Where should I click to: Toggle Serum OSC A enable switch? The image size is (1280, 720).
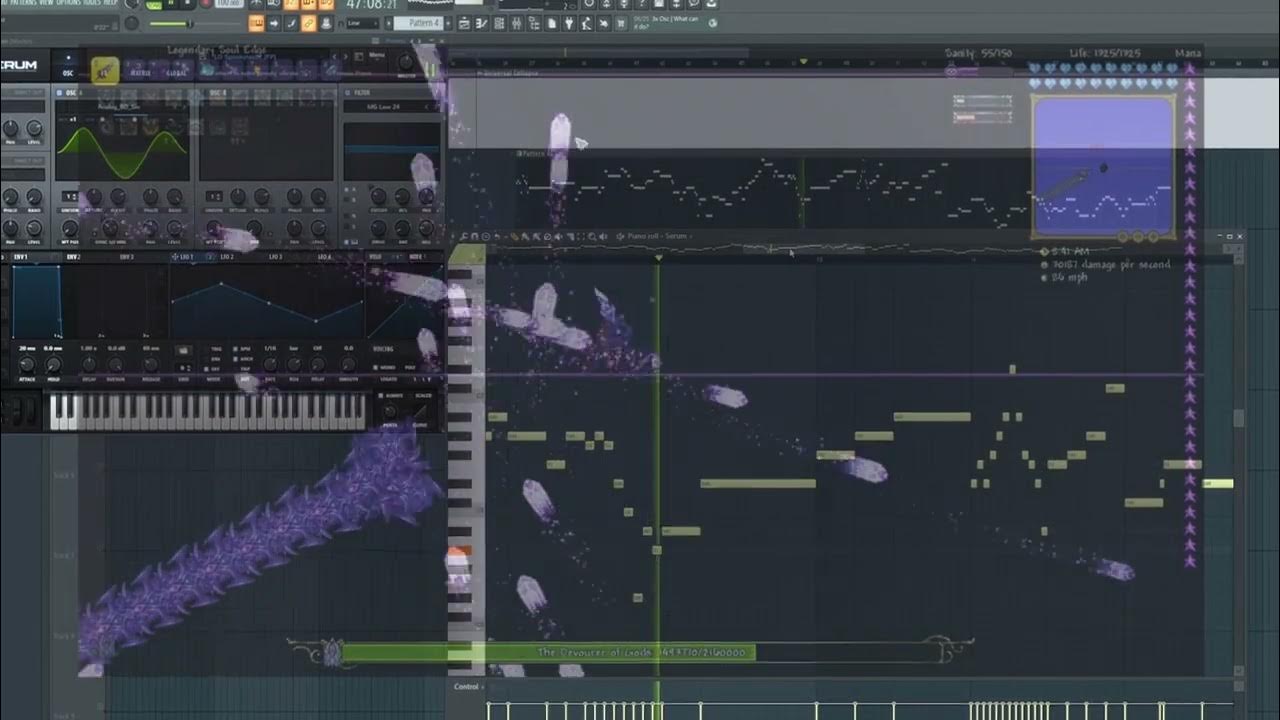[59, 93]
